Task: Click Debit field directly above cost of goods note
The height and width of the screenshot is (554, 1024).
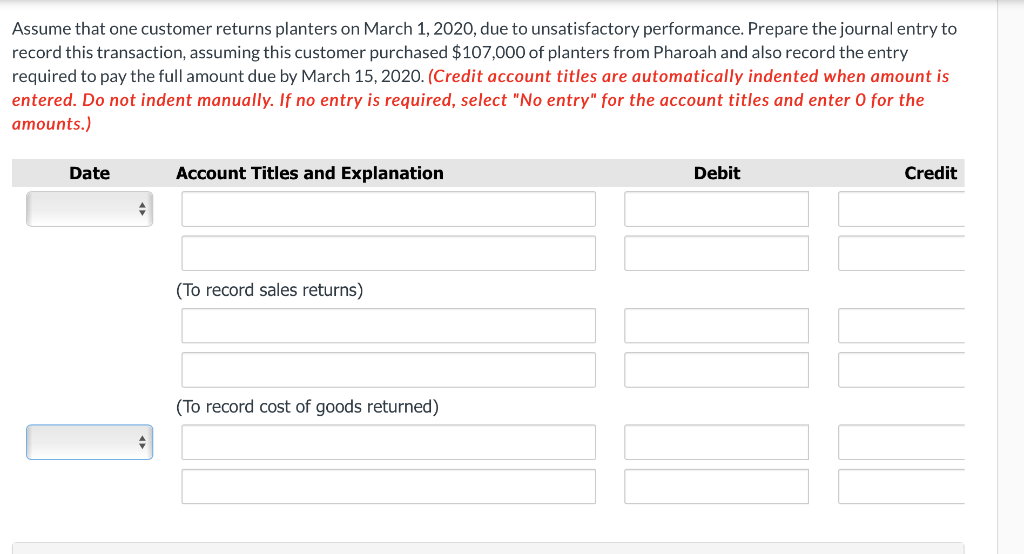Action: pyautogui.click(x=716, y=370)
